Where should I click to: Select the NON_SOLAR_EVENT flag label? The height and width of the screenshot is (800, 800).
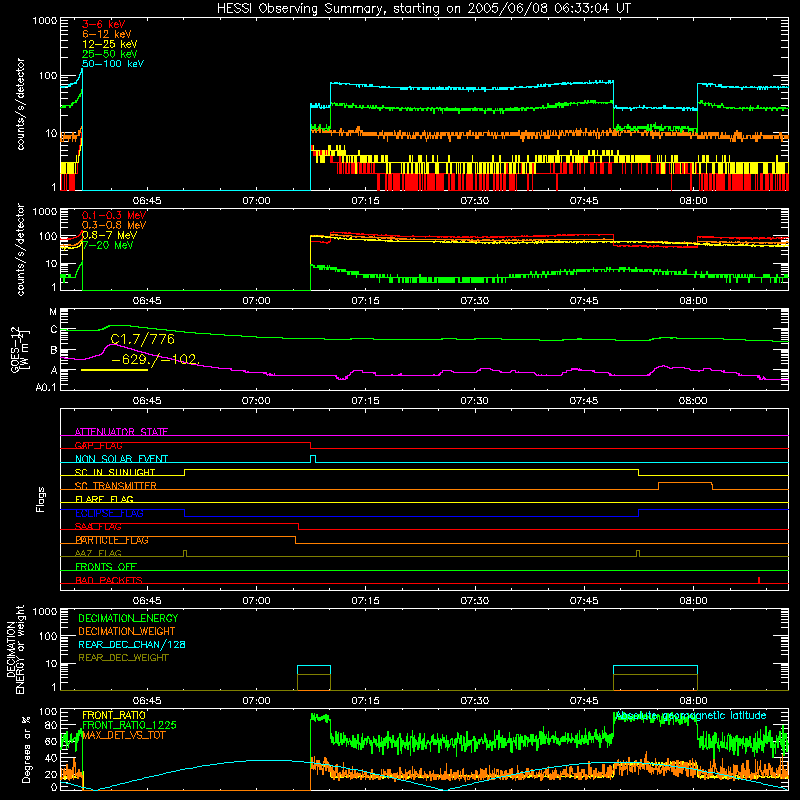click(x=121, y=459)
